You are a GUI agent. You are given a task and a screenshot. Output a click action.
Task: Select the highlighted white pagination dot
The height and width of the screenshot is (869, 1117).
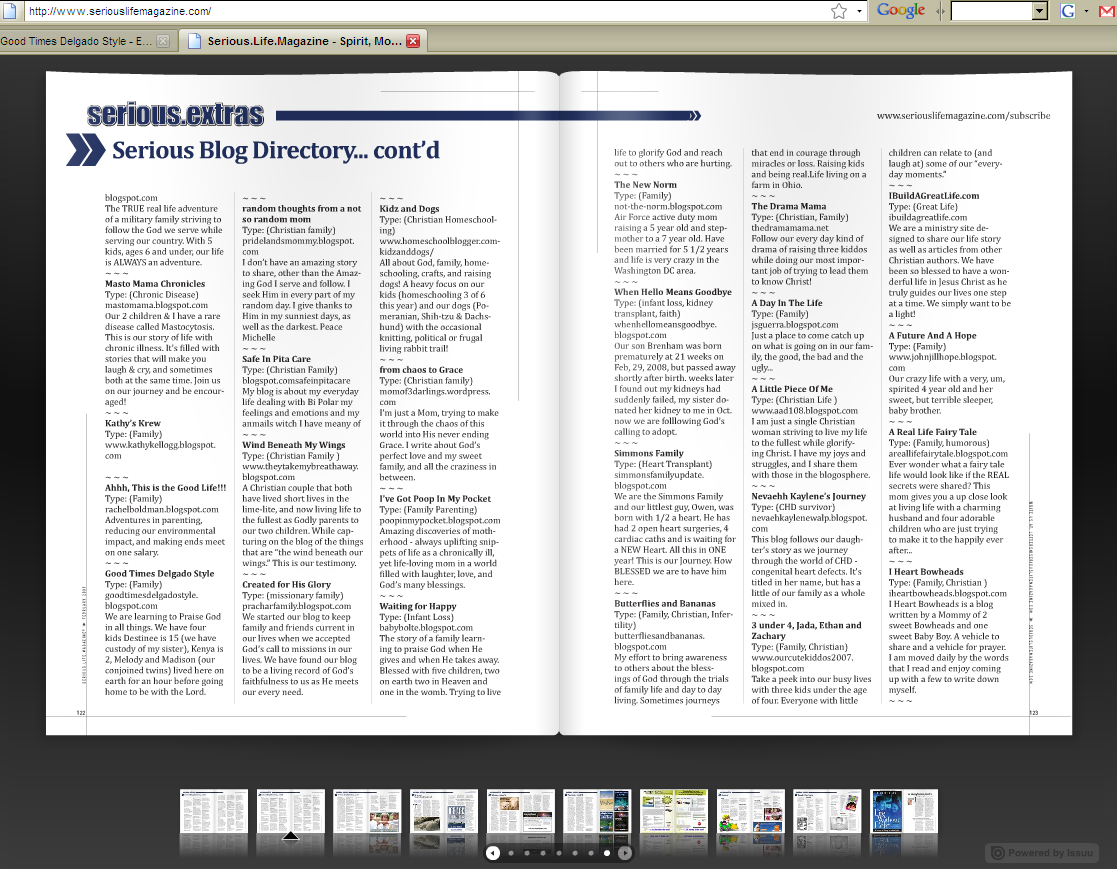tap(607, 853)
